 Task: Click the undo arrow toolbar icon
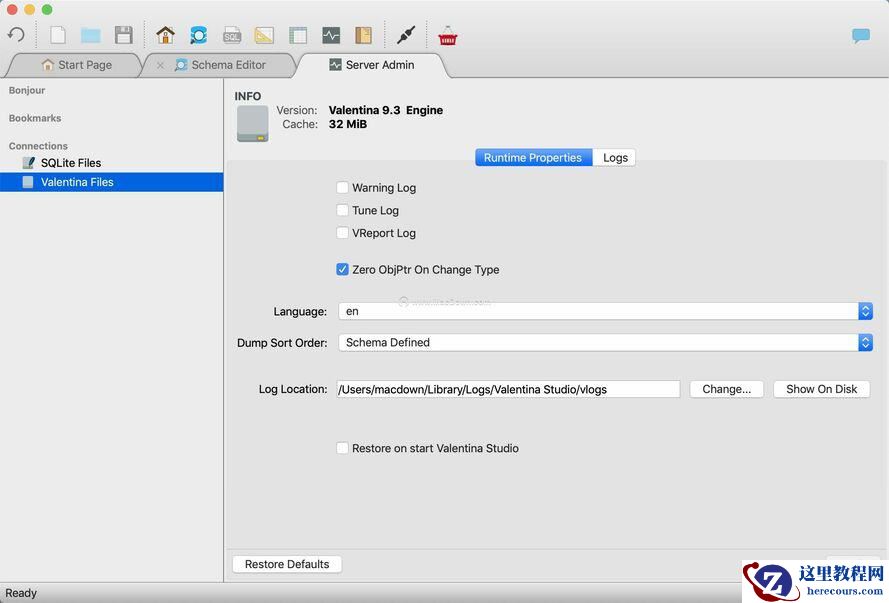point(16,35)
